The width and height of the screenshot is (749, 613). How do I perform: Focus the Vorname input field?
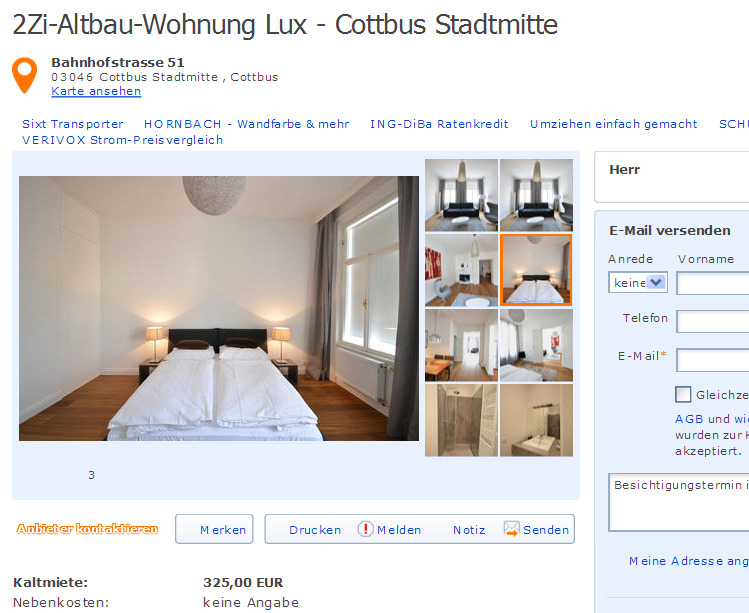click(713, 283)
